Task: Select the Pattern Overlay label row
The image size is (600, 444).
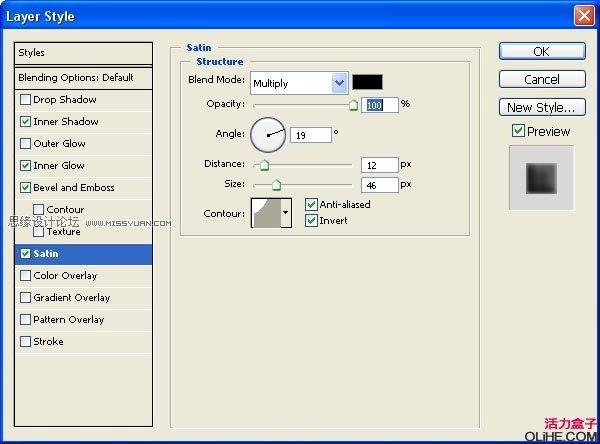Action: coord(83,320)
